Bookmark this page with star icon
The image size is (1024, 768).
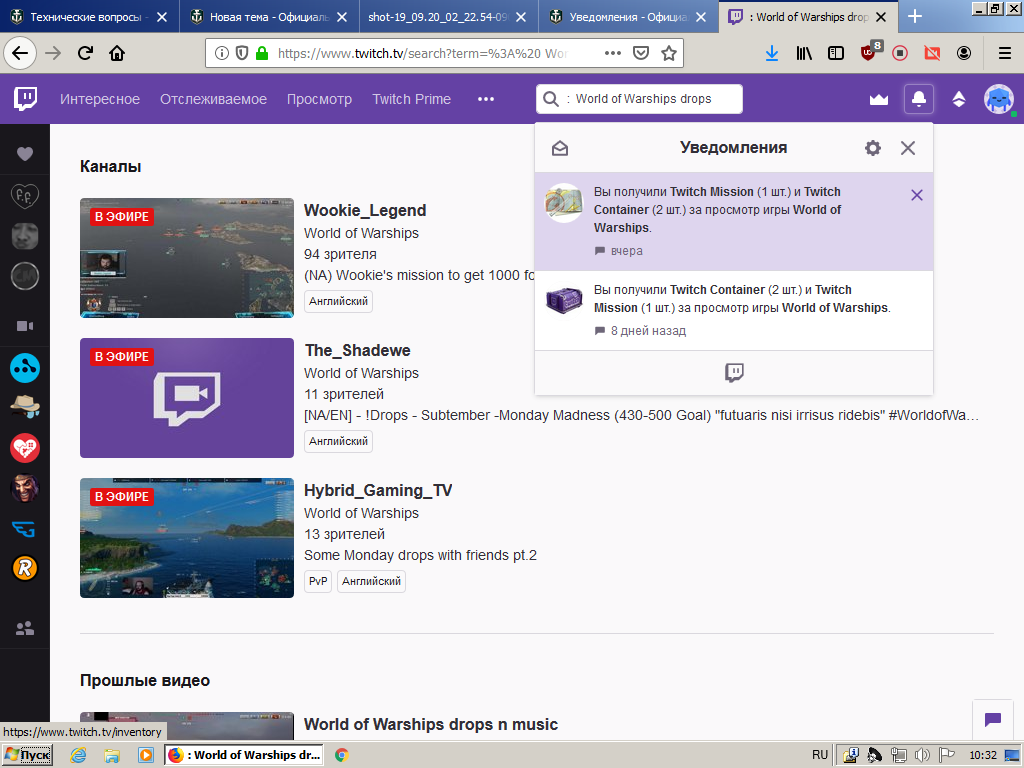point(669,53)
